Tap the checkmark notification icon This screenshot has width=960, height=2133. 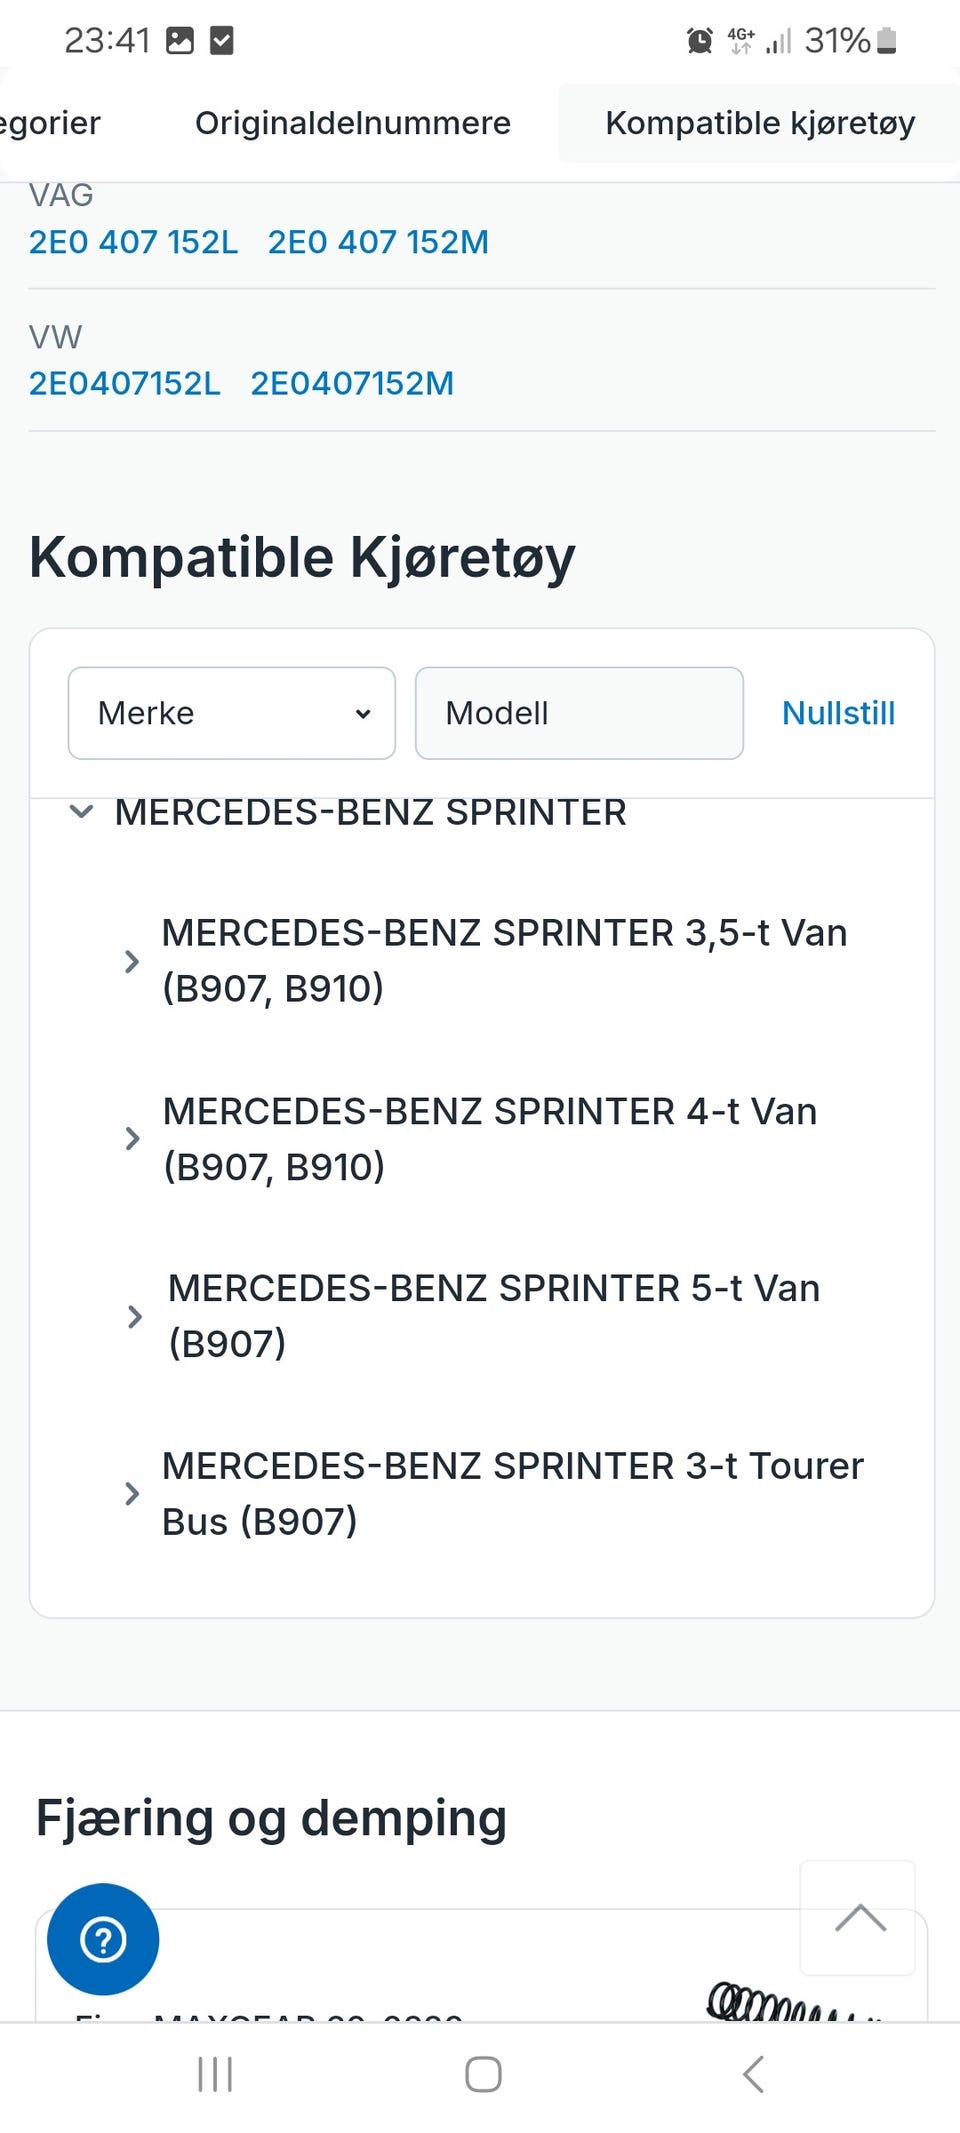tap(222, 40)
